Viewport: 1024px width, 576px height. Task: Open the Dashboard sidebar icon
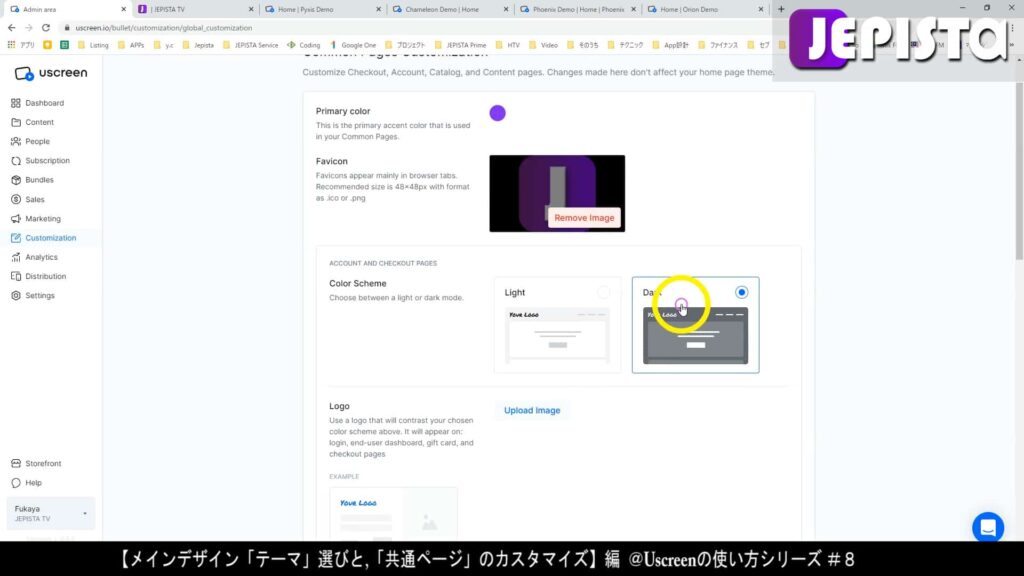(16, 103)
